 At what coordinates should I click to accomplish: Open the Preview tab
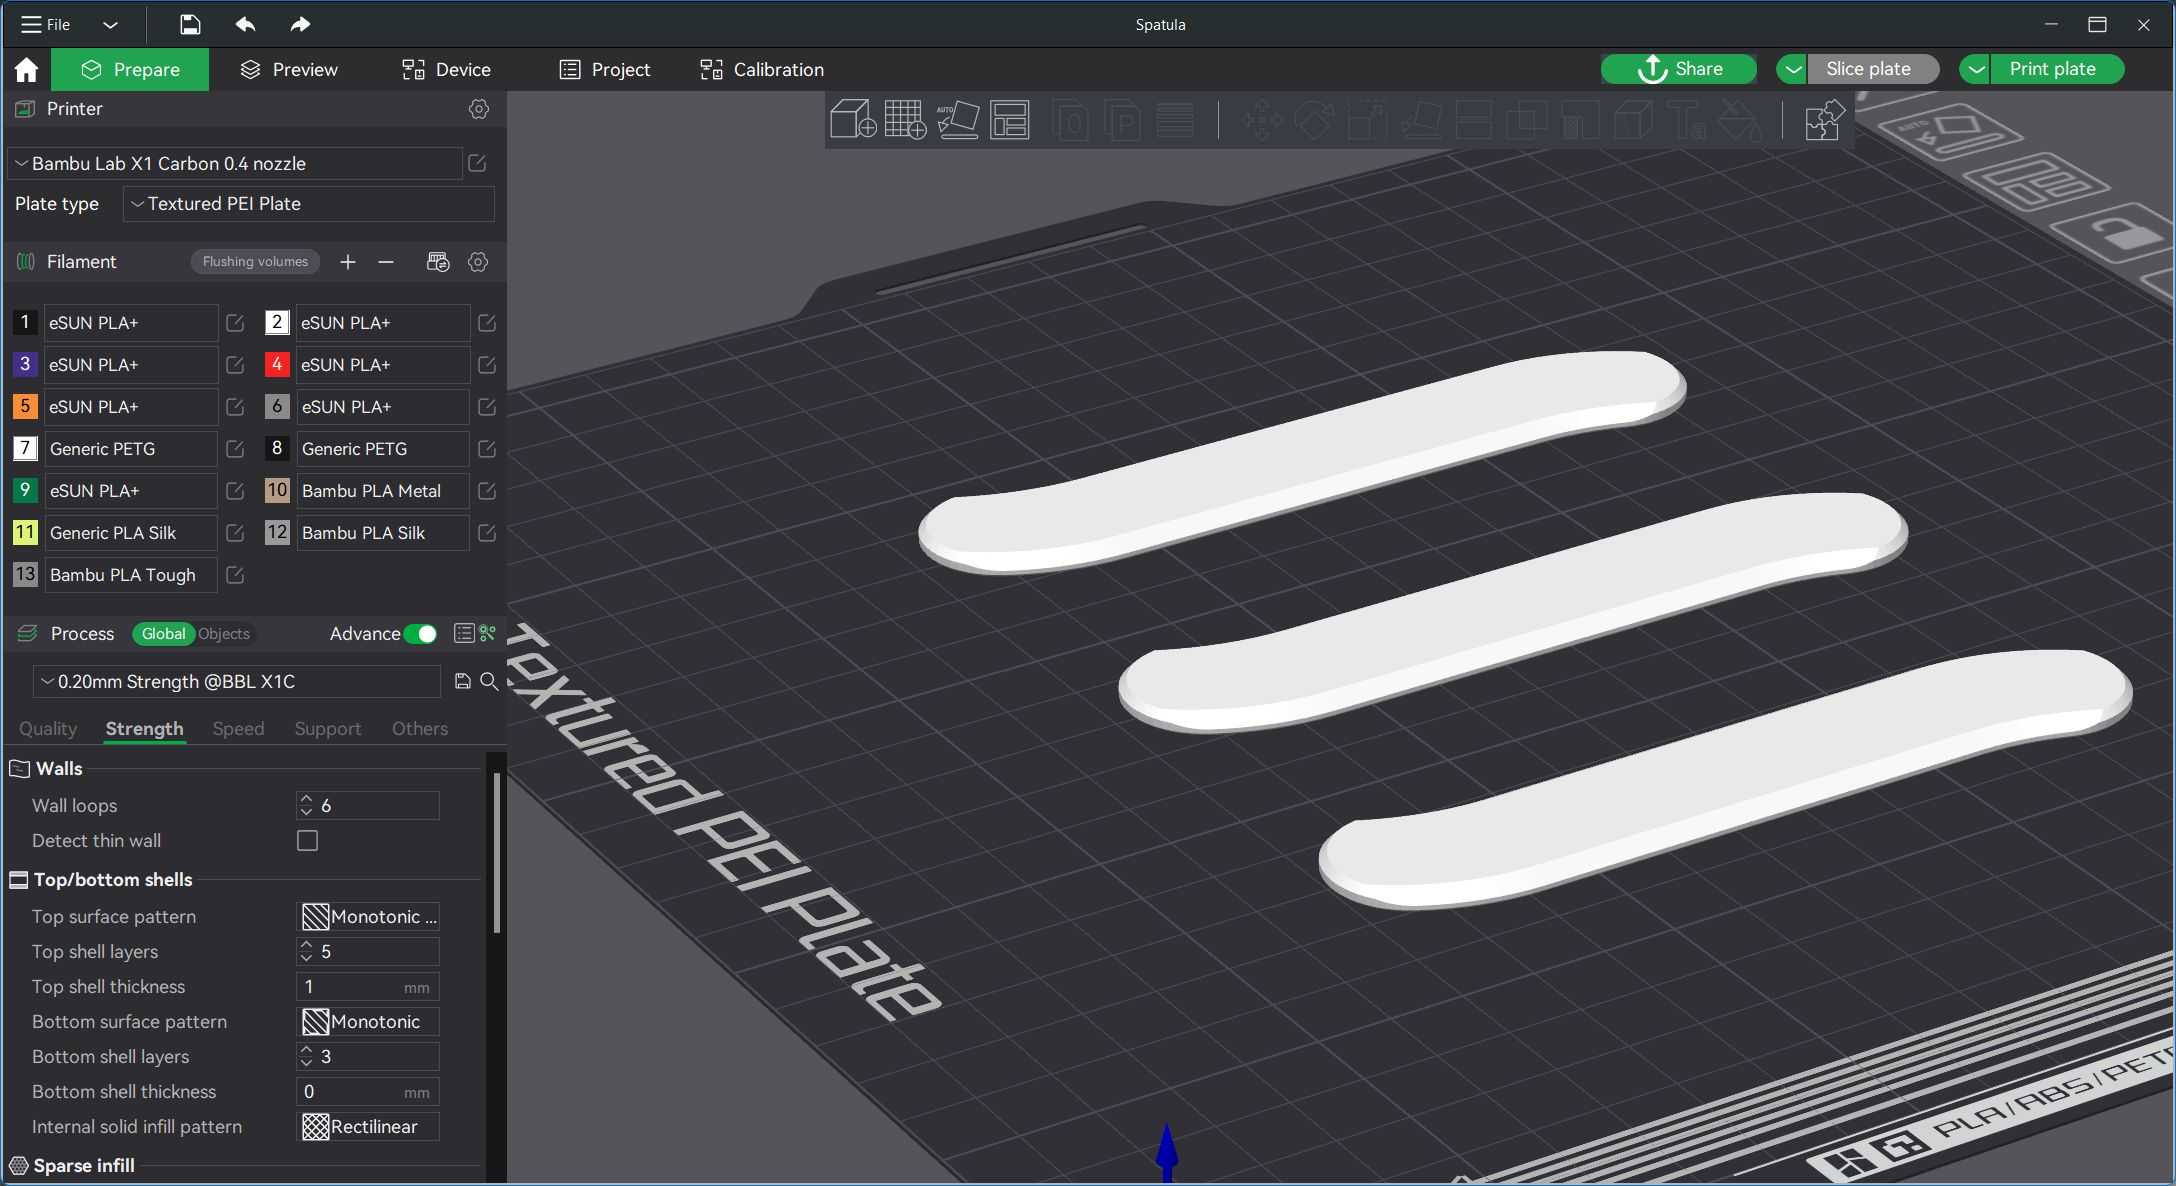[x=289, y=69]
